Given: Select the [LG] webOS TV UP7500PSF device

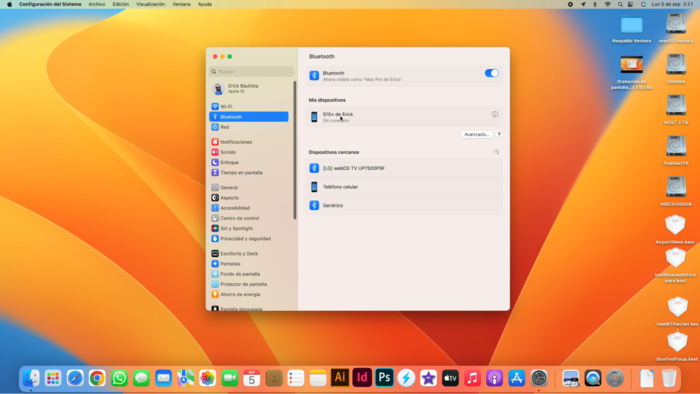Looking at the screenshot, I should (x=404, y=168).
